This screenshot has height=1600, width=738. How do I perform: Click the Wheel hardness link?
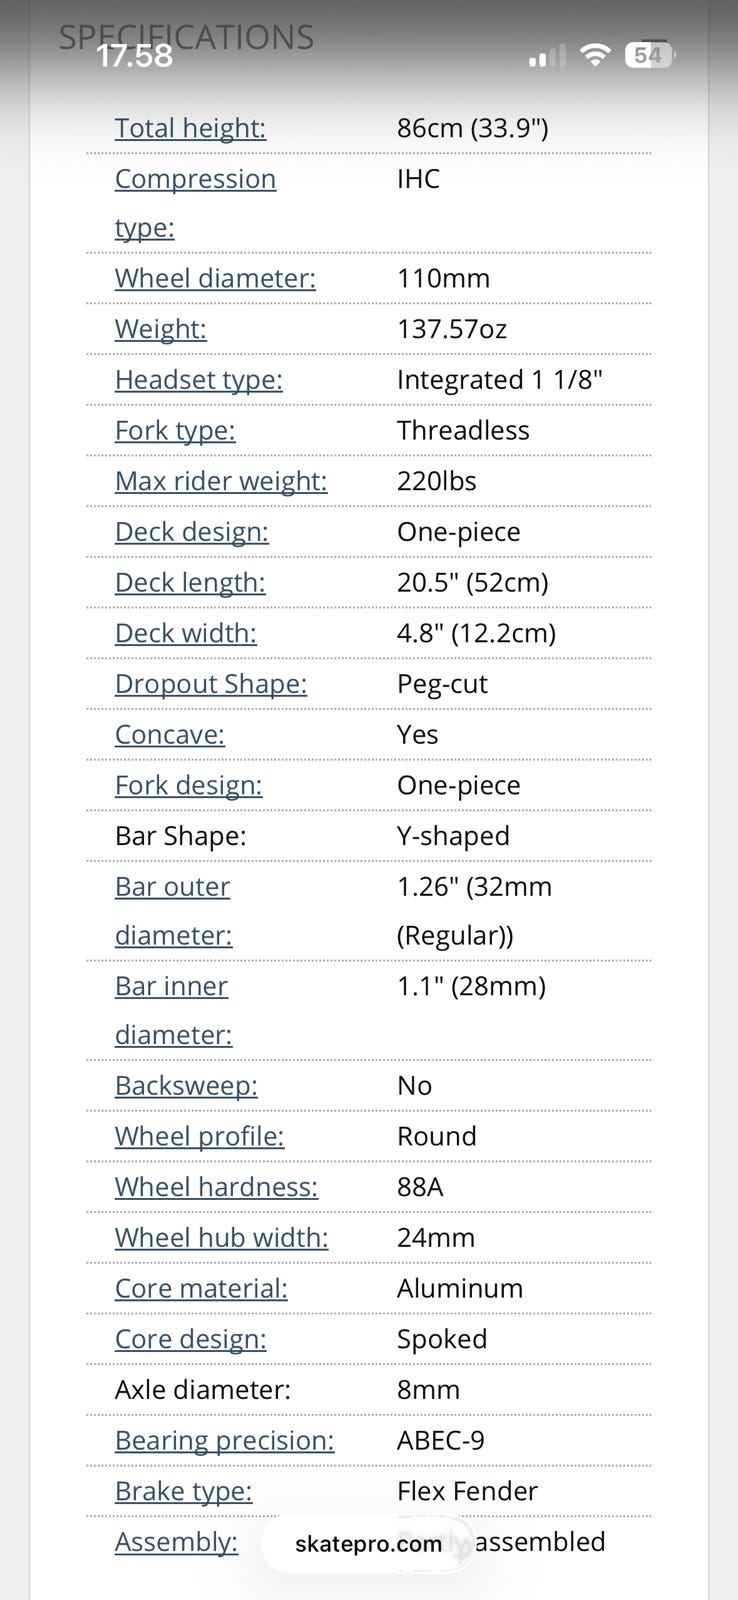(x=216, y=1187)
